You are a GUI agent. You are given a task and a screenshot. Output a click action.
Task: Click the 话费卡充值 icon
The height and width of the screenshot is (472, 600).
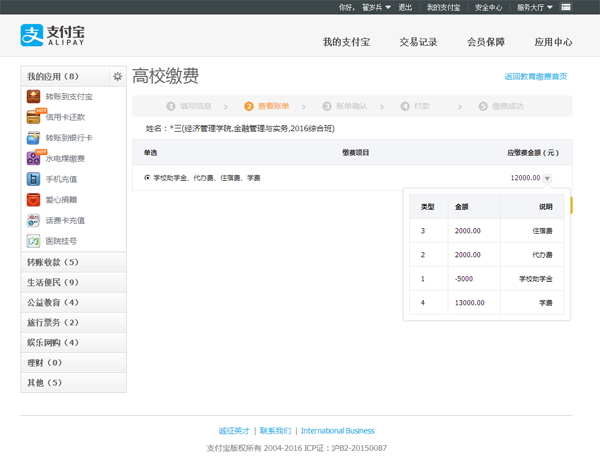33,220
